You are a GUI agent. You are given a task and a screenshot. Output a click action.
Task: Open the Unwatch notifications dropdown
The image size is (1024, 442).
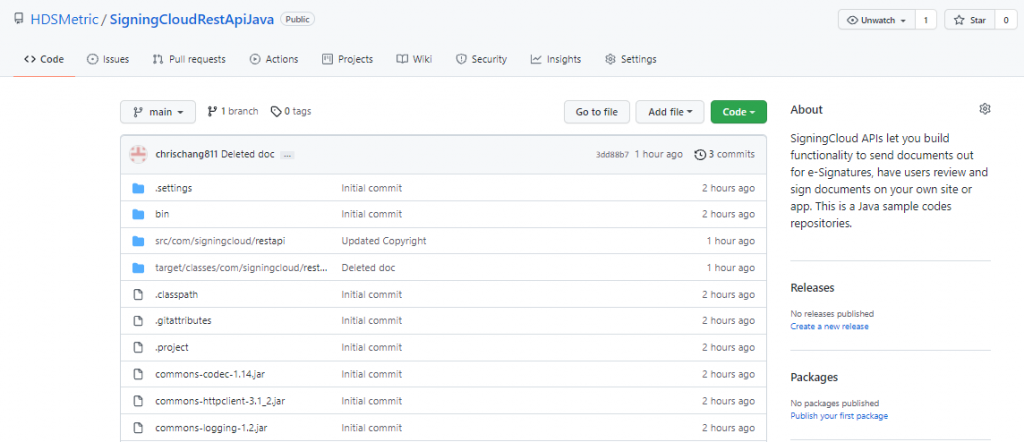877,20
